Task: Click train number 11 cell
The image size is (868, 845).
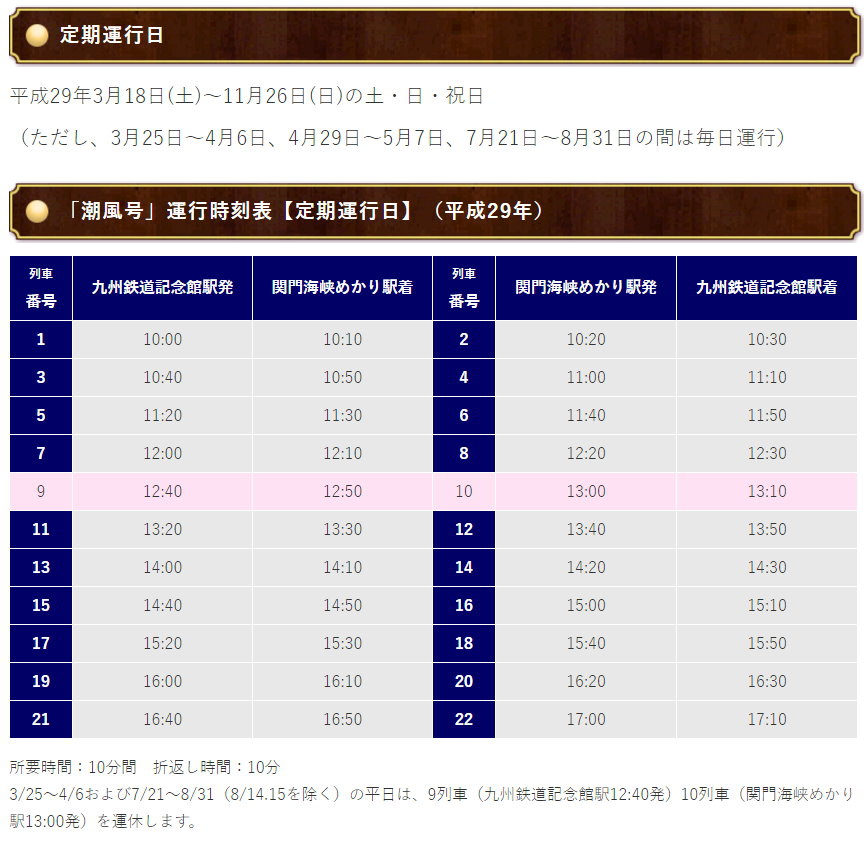Action: tap(41, 529)
